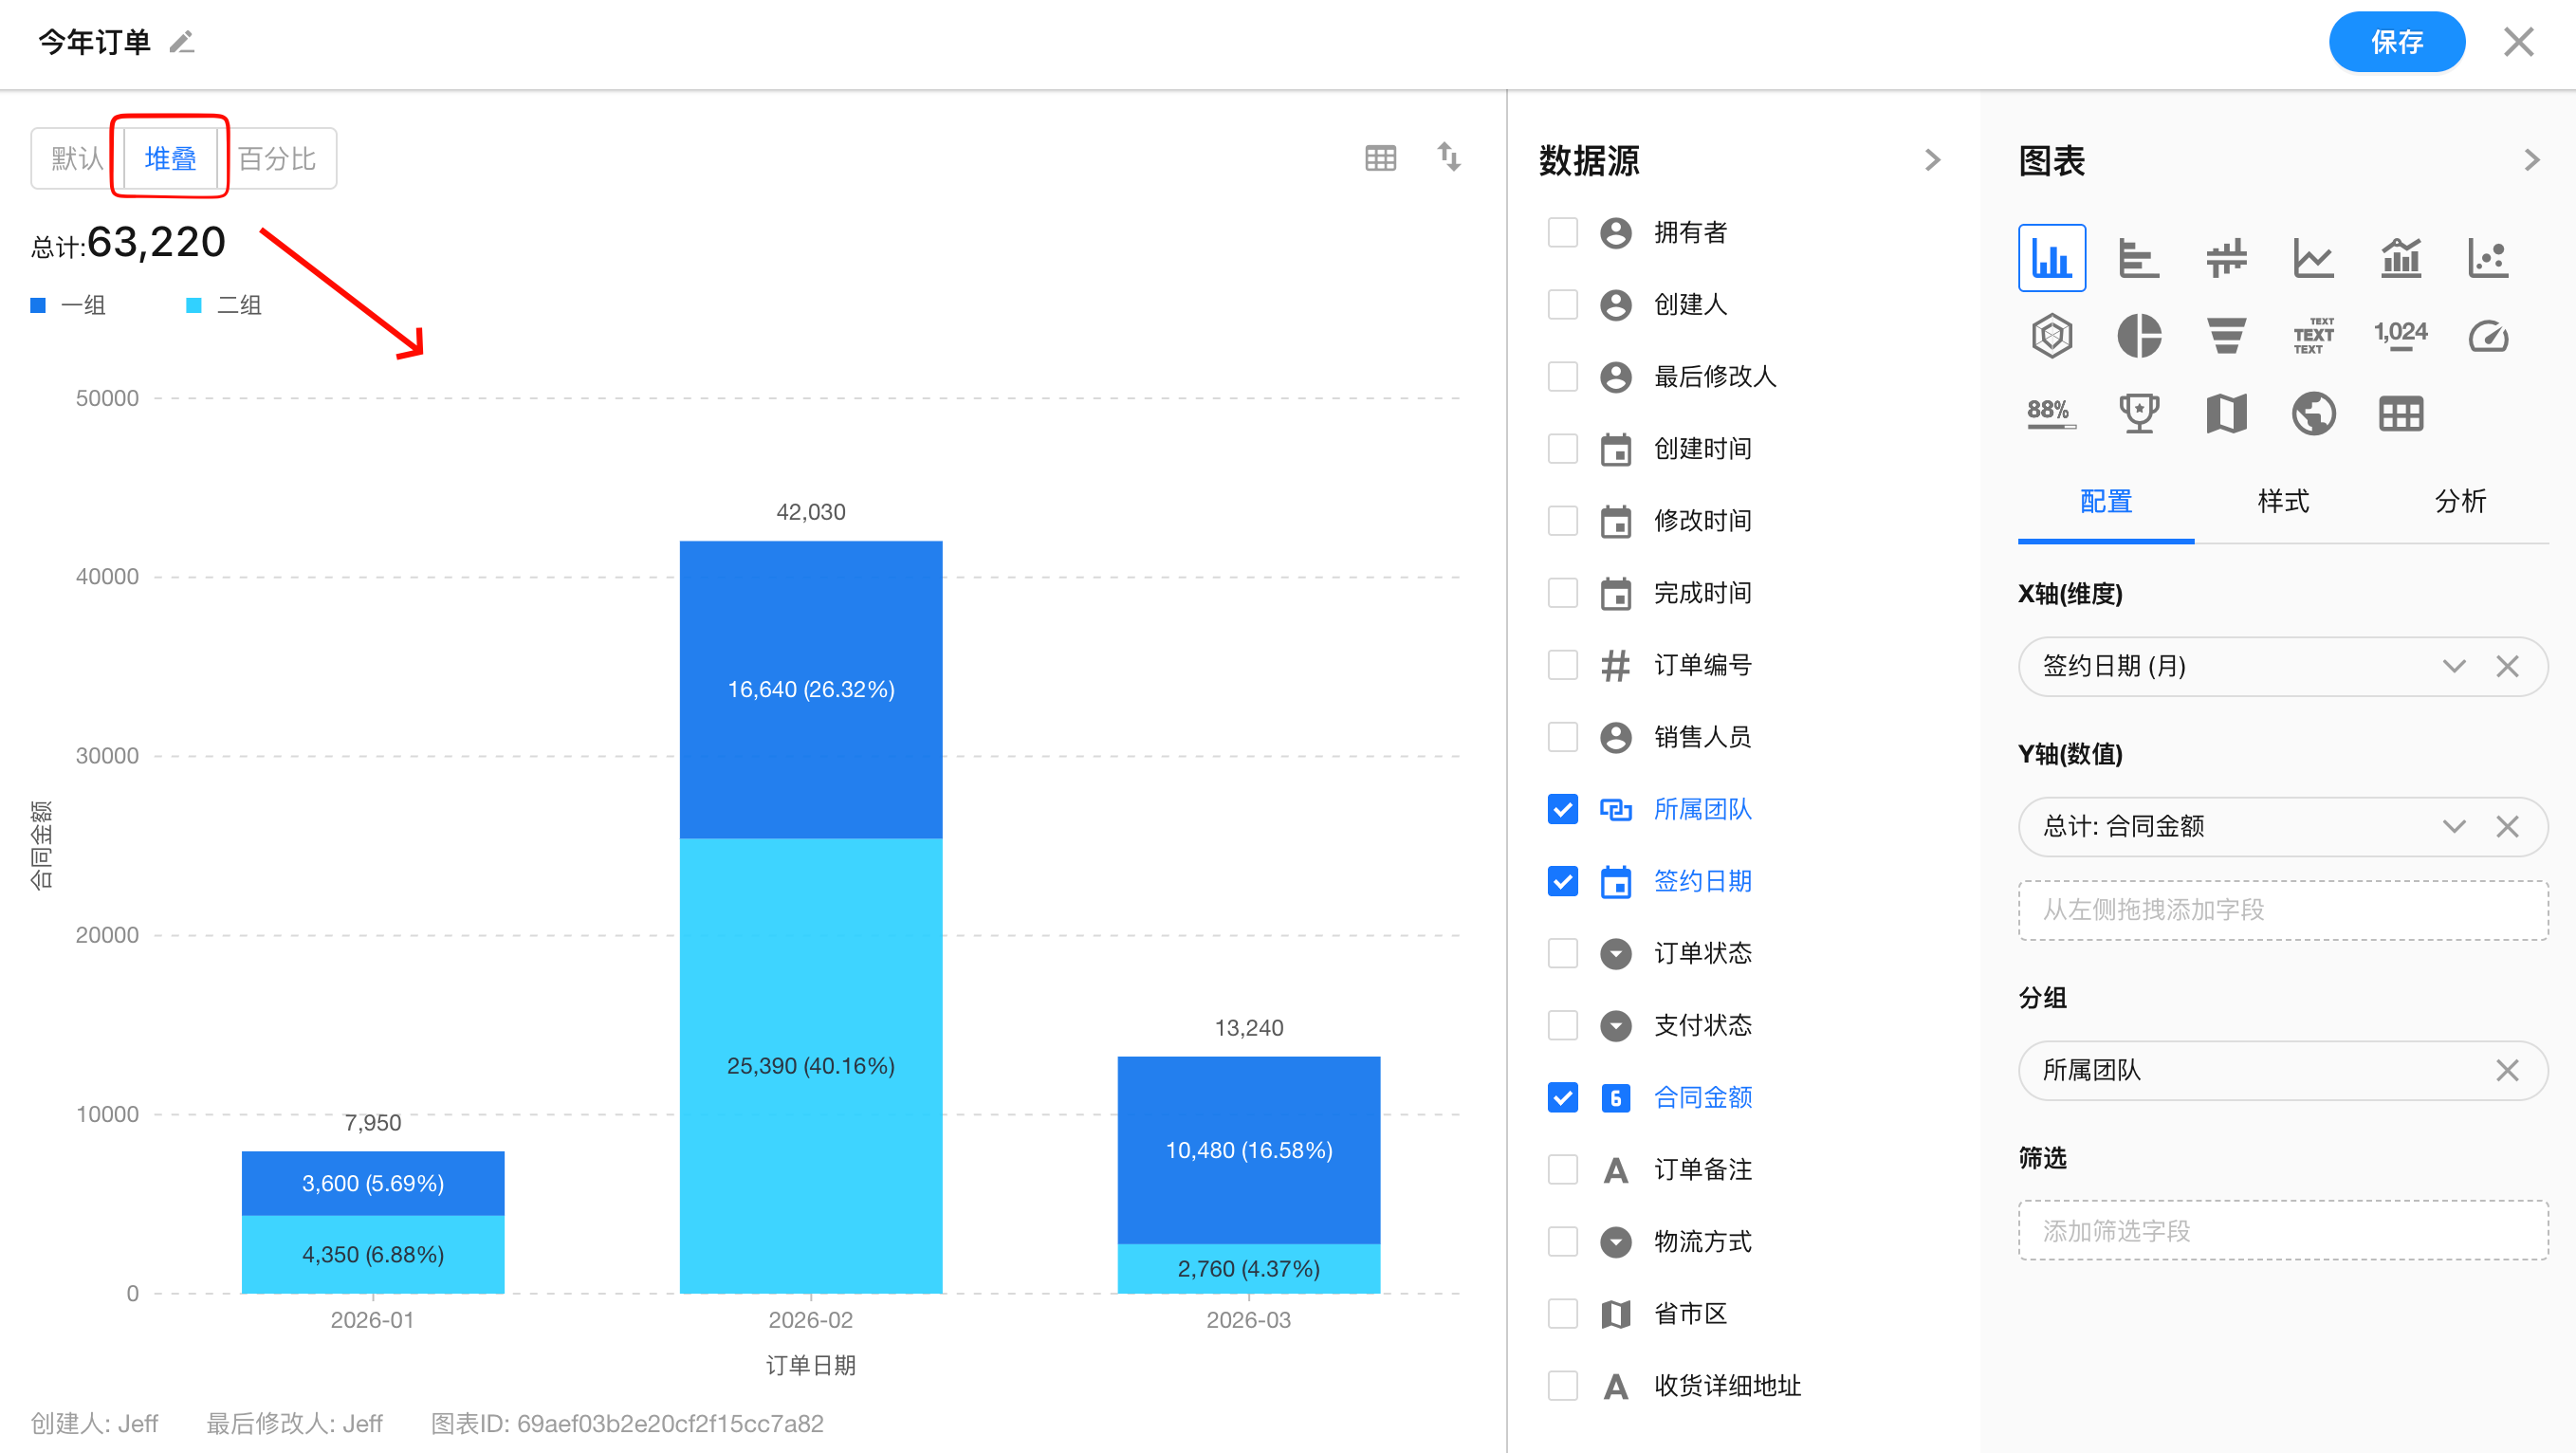Select the funnel chart icon
Screen dimensions: 2576x1453
[x=2226, y=336]
